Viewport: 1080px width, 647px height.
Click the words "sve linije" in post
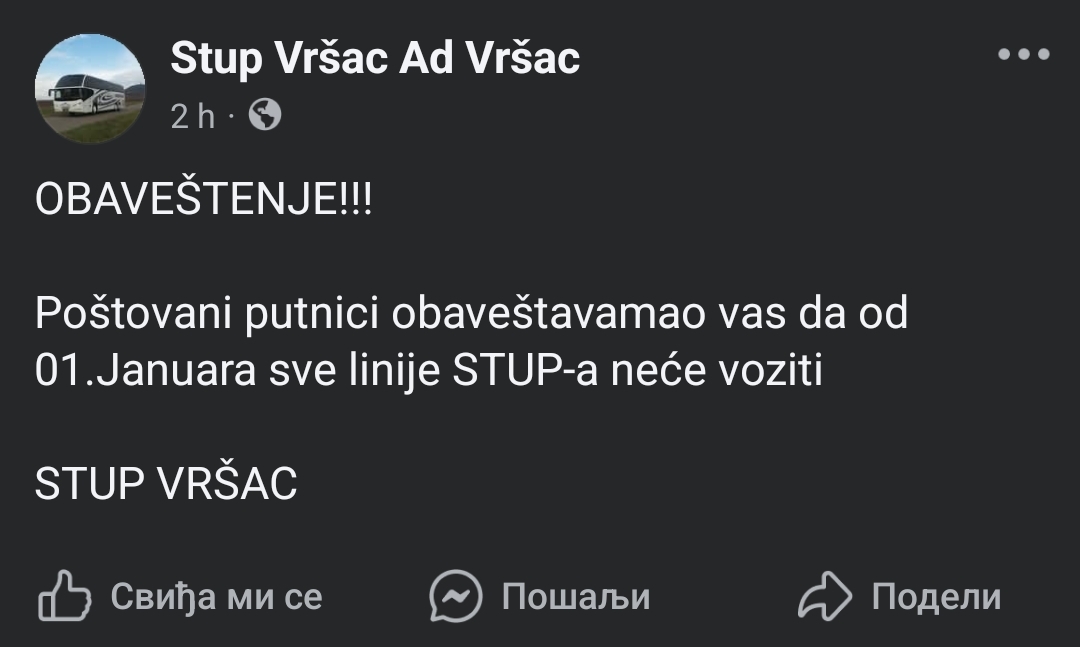(x=345, y=372)
